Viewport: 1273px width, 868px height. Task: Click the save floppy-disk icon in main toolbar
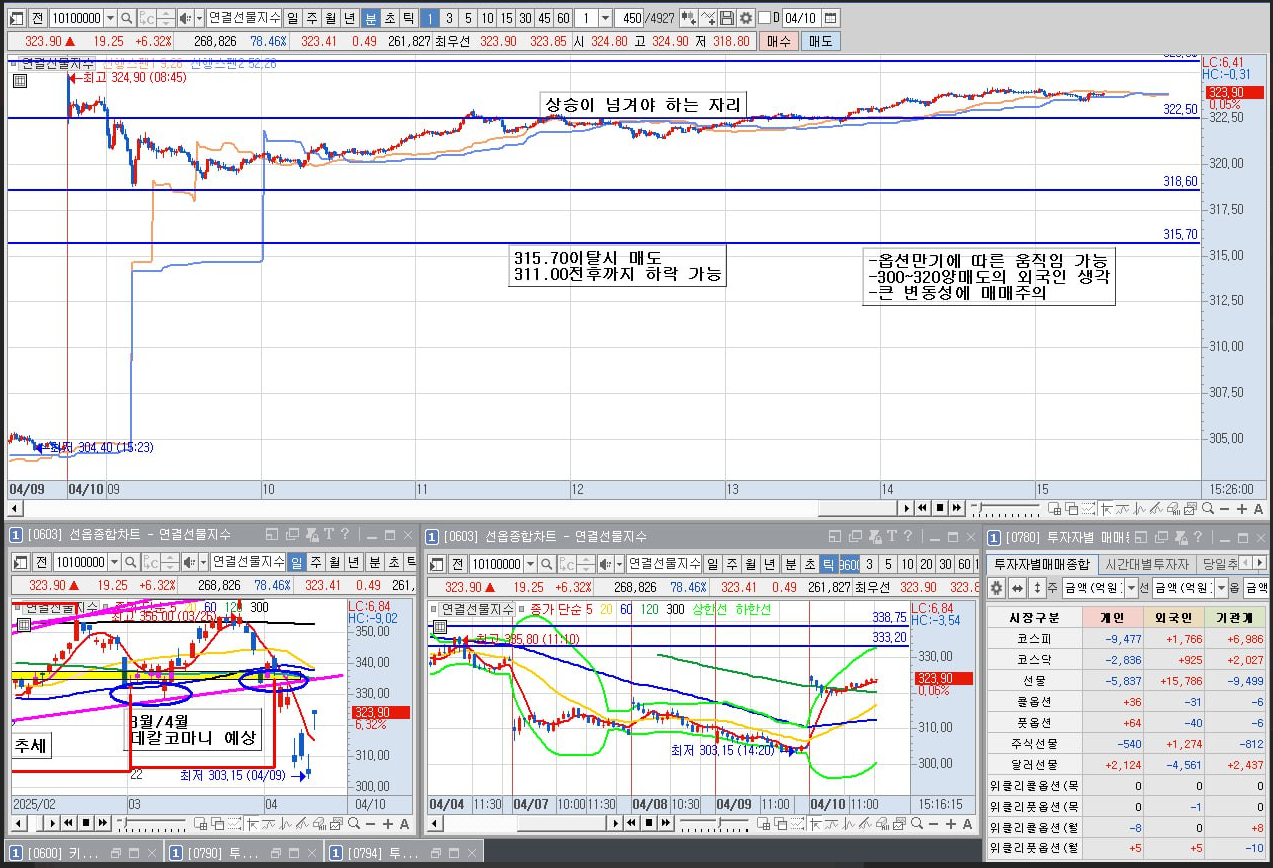tap(727, 18)
